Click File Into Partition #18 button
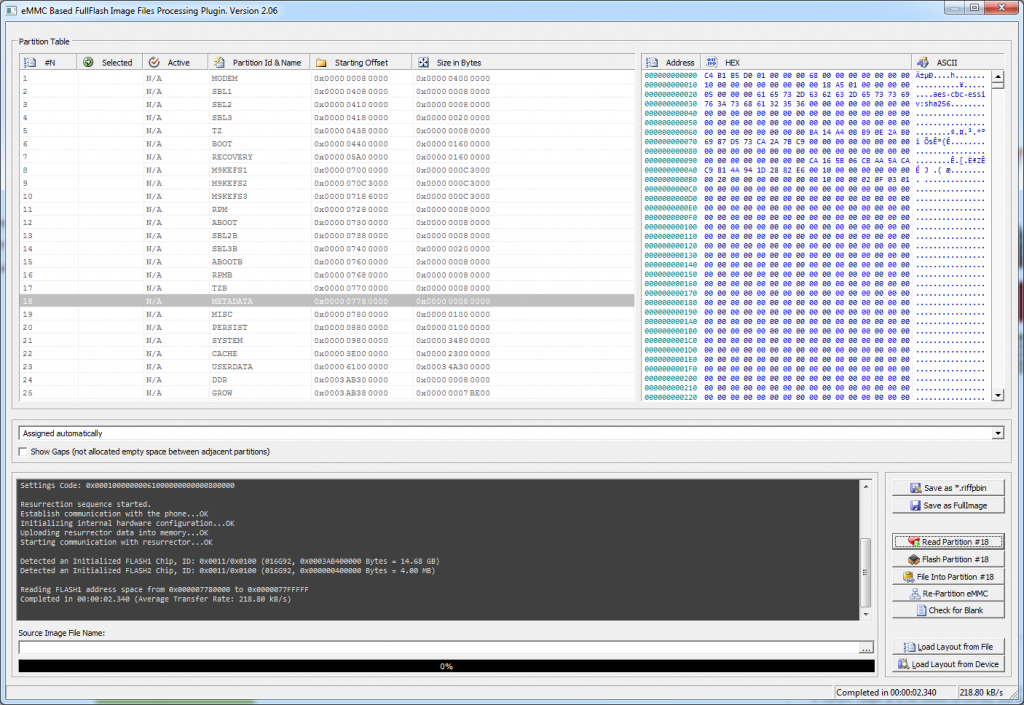1024x705 pixels. pos(948,577)
